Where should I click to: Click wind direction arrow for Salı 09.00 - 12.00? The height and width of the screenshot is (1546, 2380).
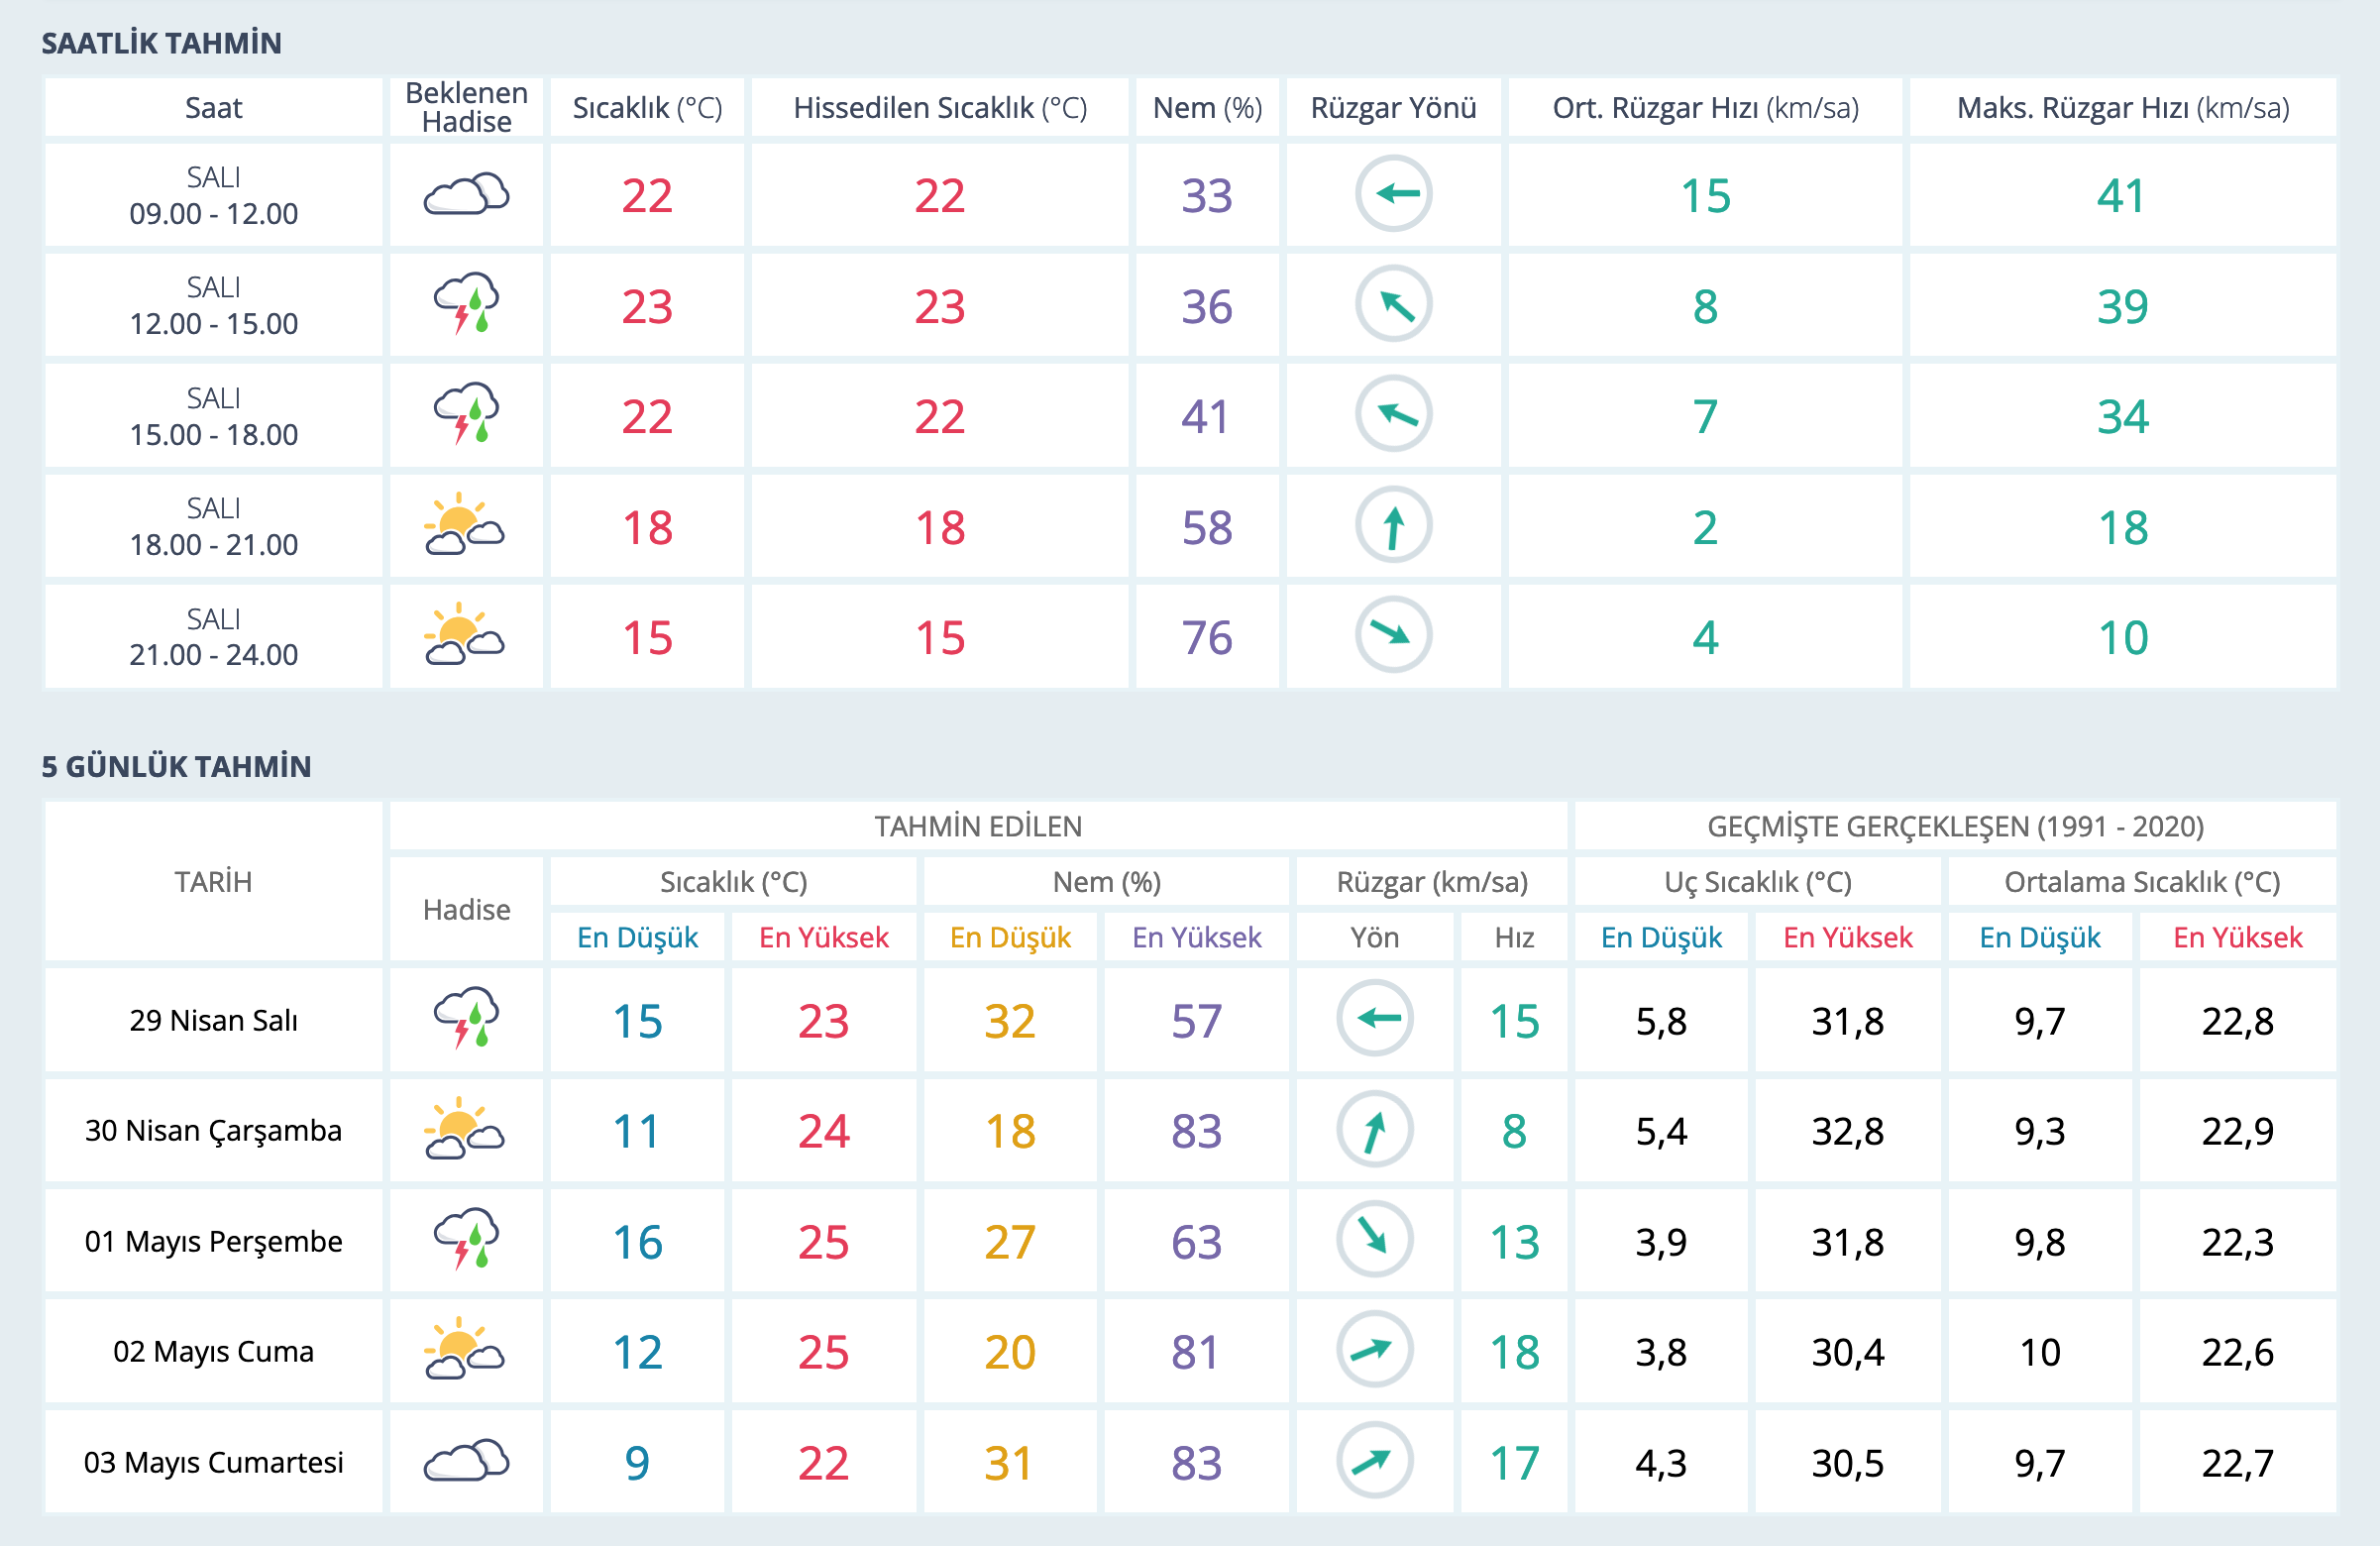click(x=1393, y=194)
